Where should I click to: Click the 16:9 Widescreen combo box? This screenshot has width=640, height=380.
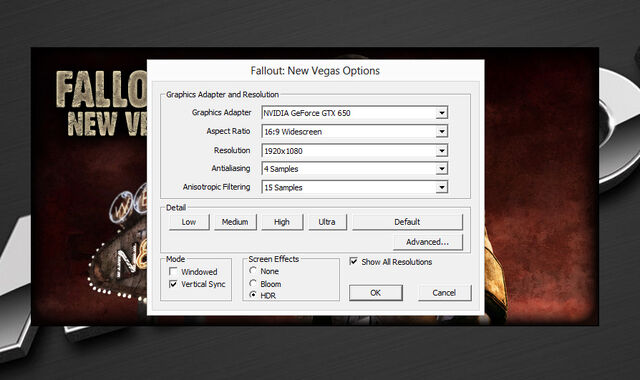click(x=354, y=131)
